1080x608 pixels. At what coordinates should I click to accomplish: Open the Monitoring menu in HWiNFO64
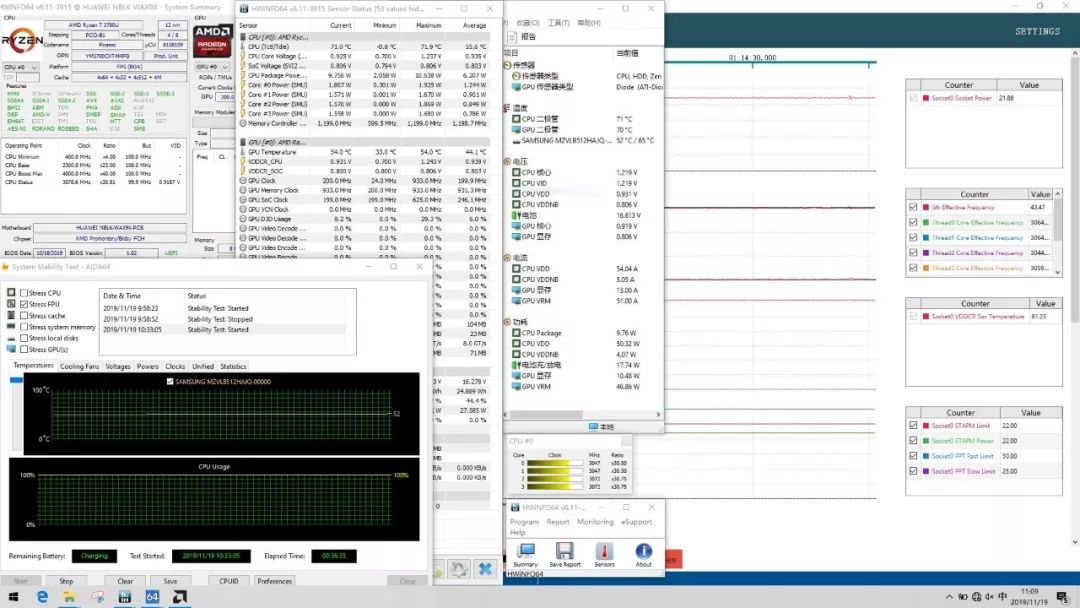pos(595,522)
